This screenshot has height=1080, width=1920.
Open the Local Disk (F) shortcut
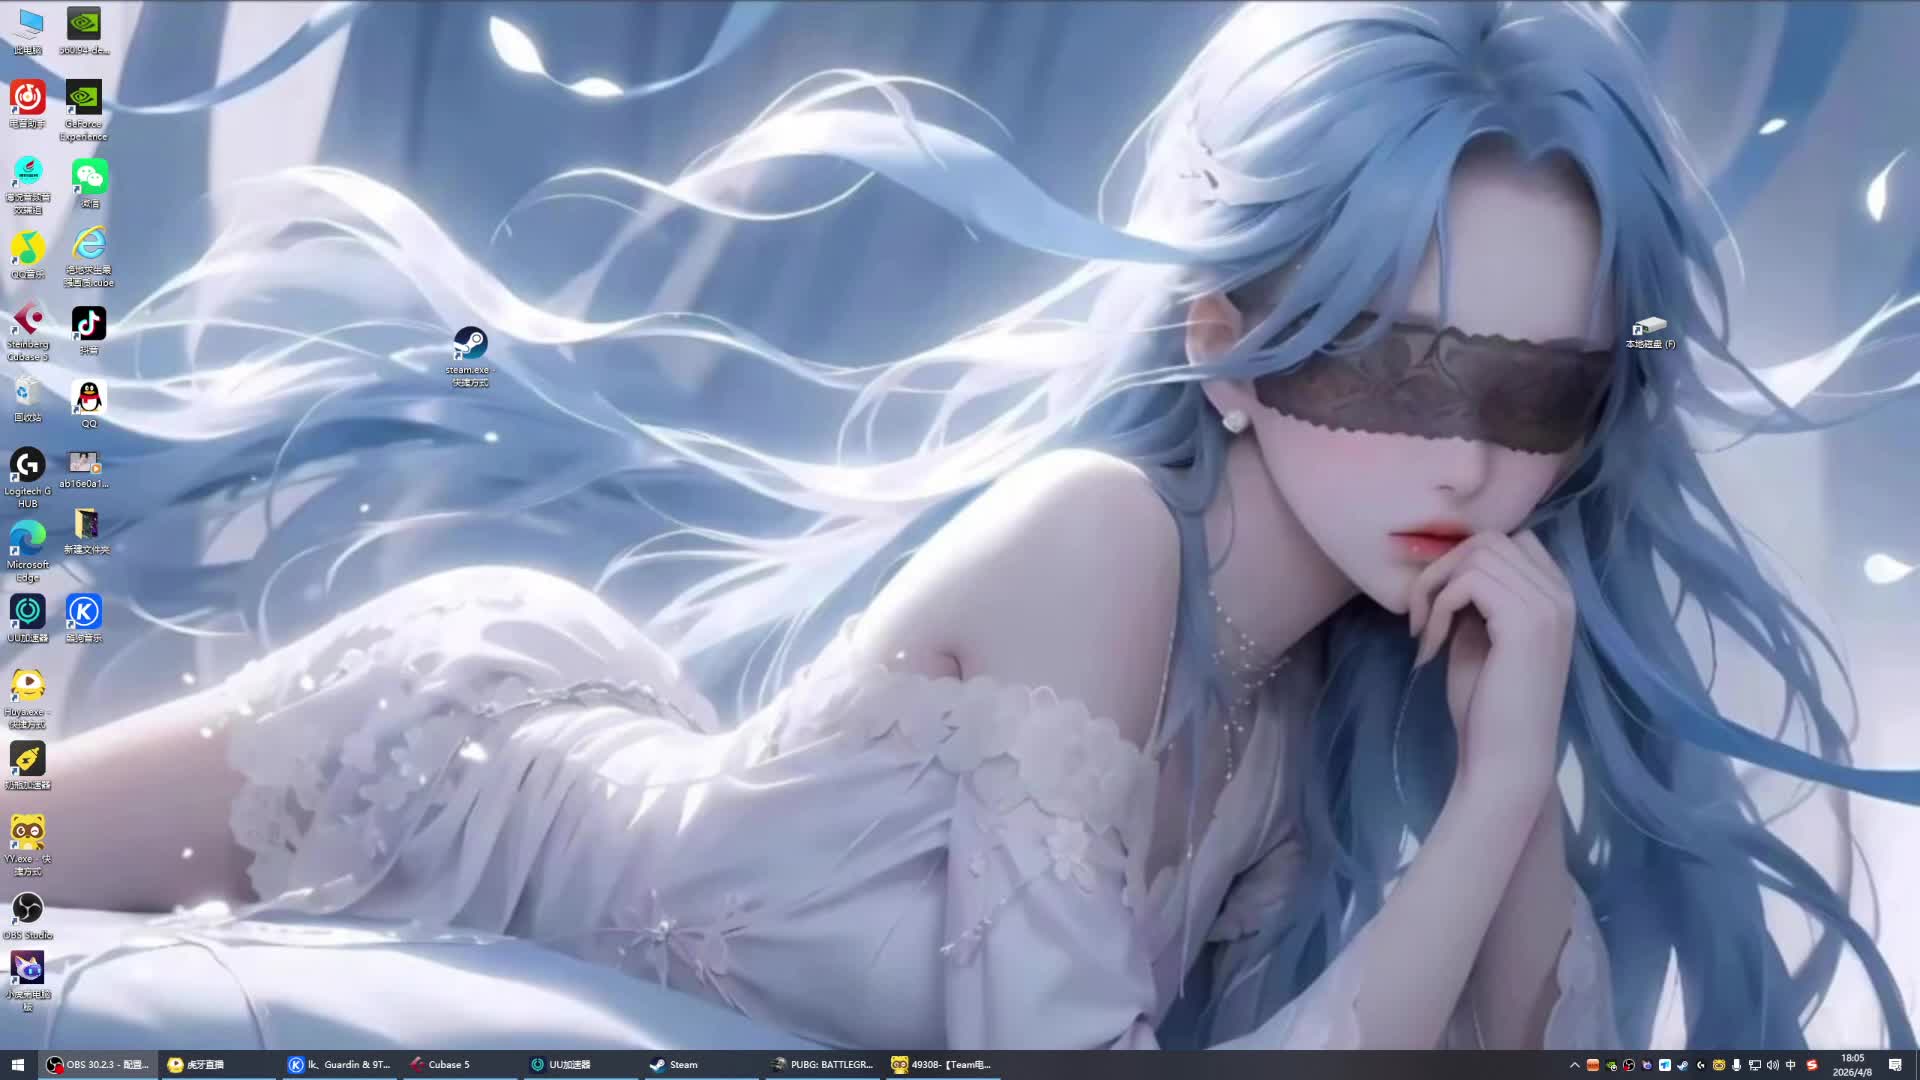(x=1649, y=326)
